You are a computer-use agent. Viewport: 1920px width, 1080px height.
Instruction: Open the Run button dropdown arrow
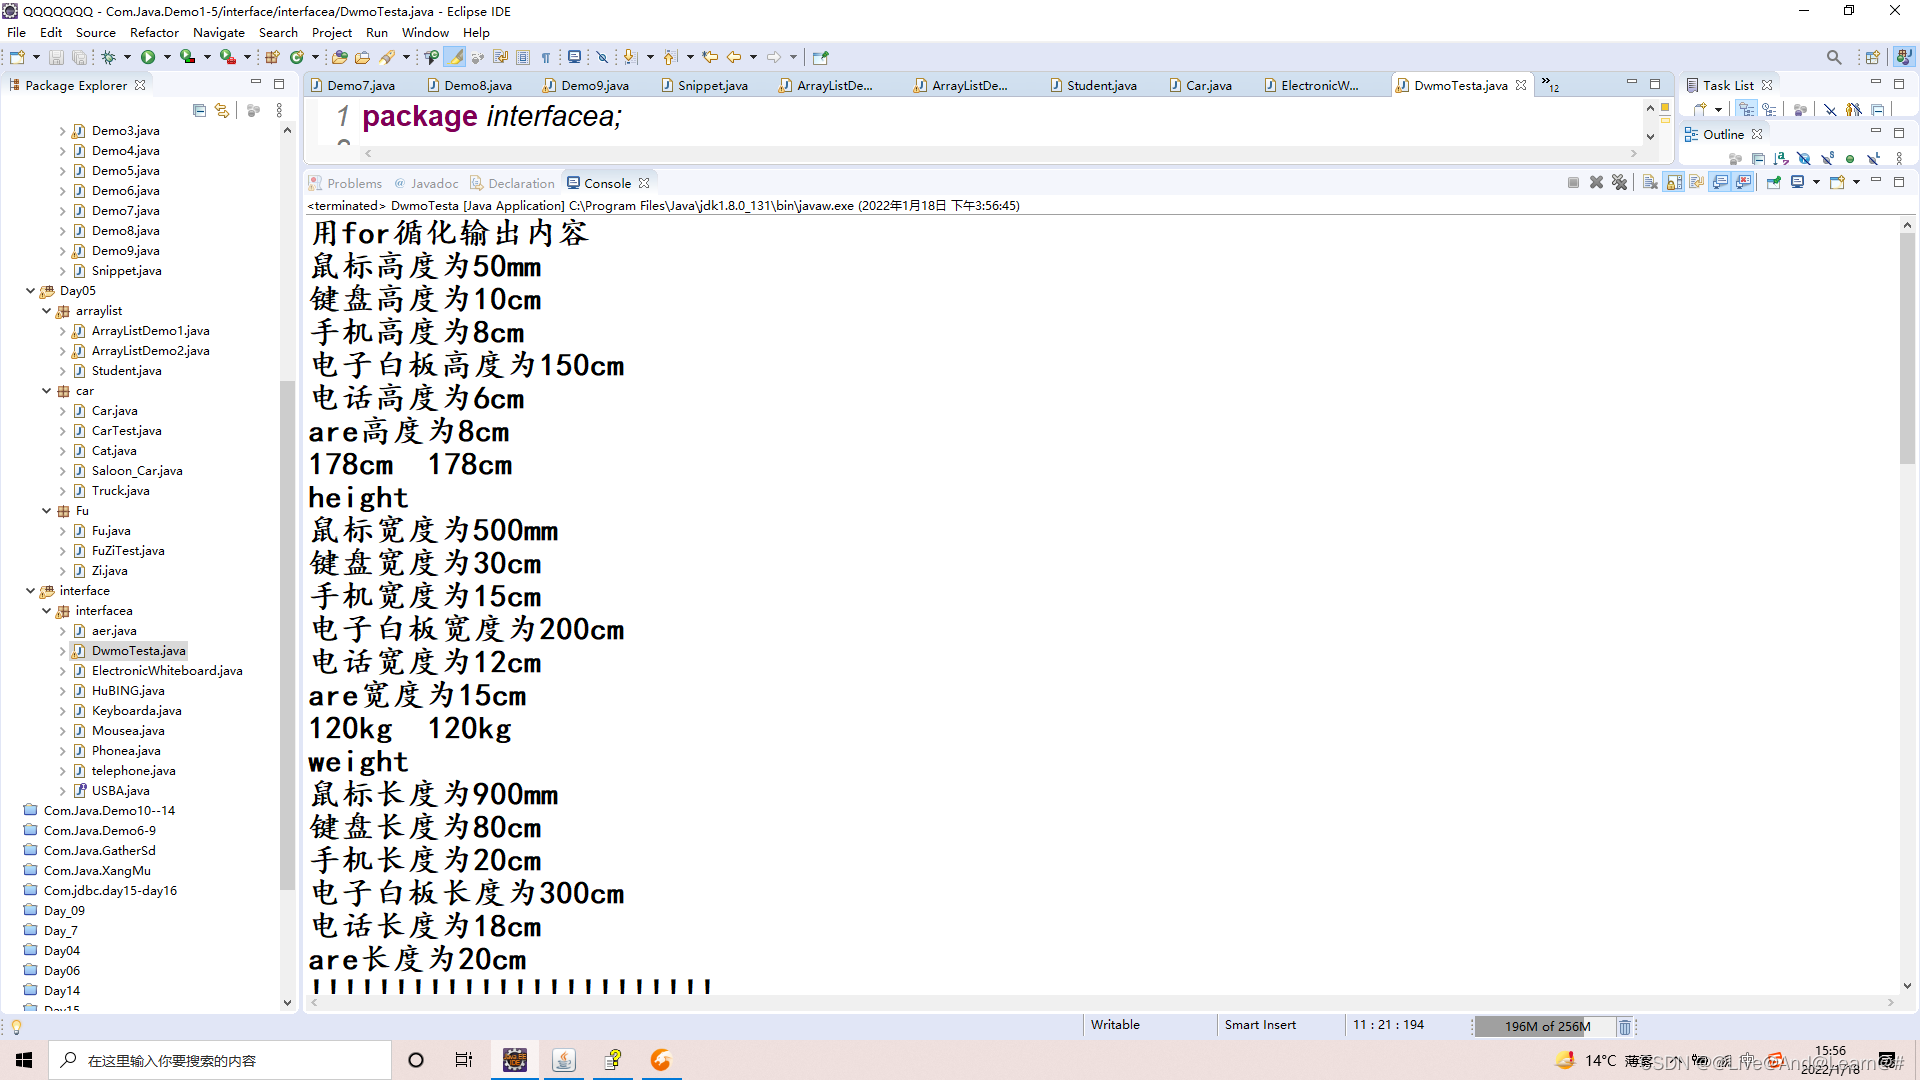(x=167, y=57)
